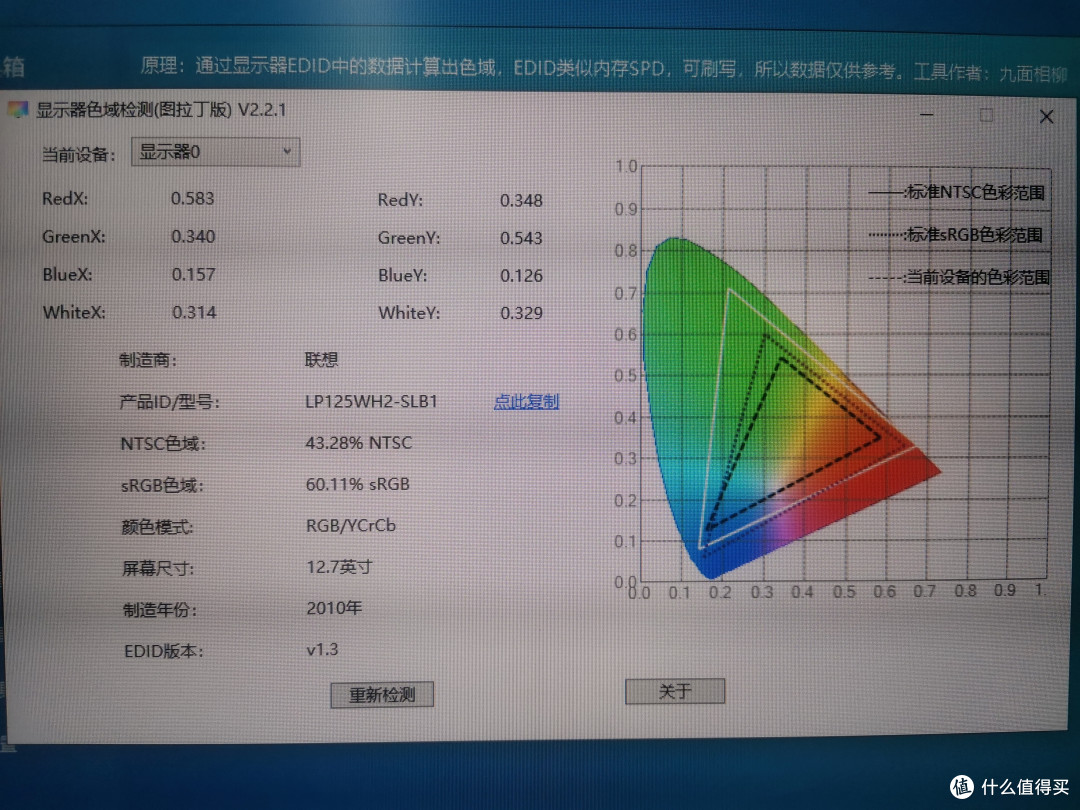This screenshot has height=810, width=1080.
Task: Click the NTSC色域 label
Action: [163, 444]
